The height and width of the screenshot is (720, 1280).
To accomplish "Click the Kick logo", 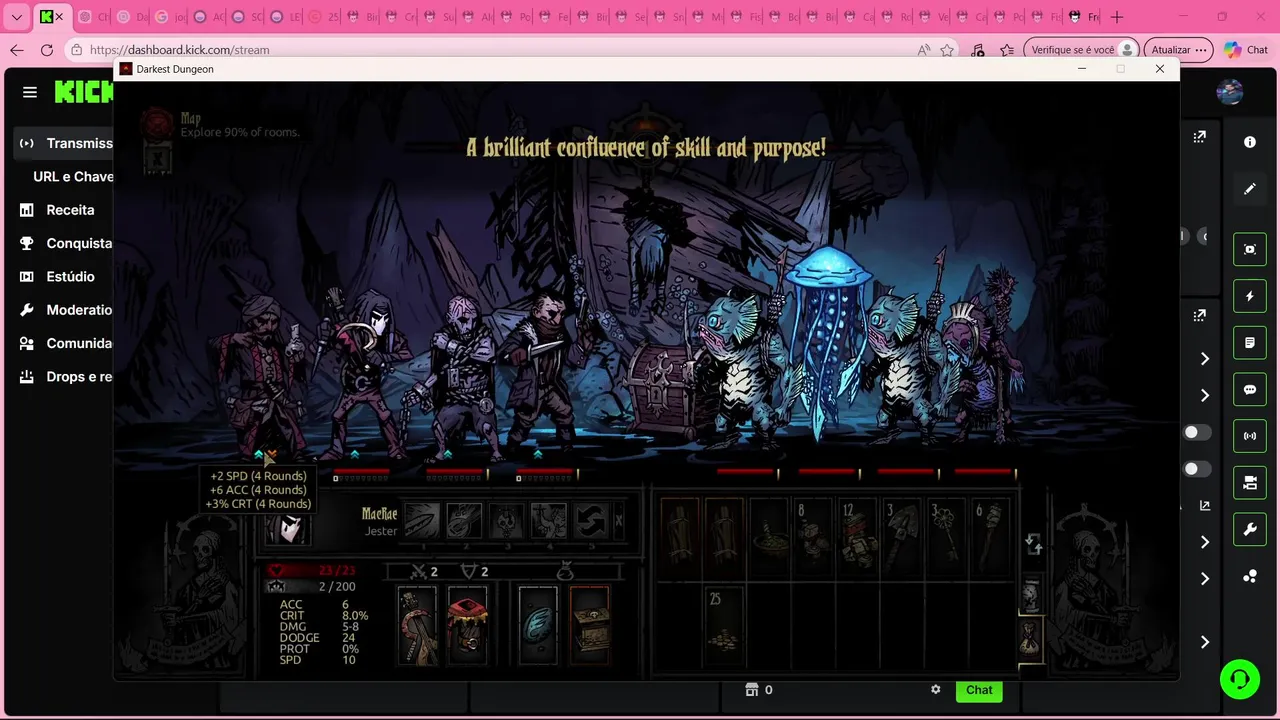I will click(84, 92).
